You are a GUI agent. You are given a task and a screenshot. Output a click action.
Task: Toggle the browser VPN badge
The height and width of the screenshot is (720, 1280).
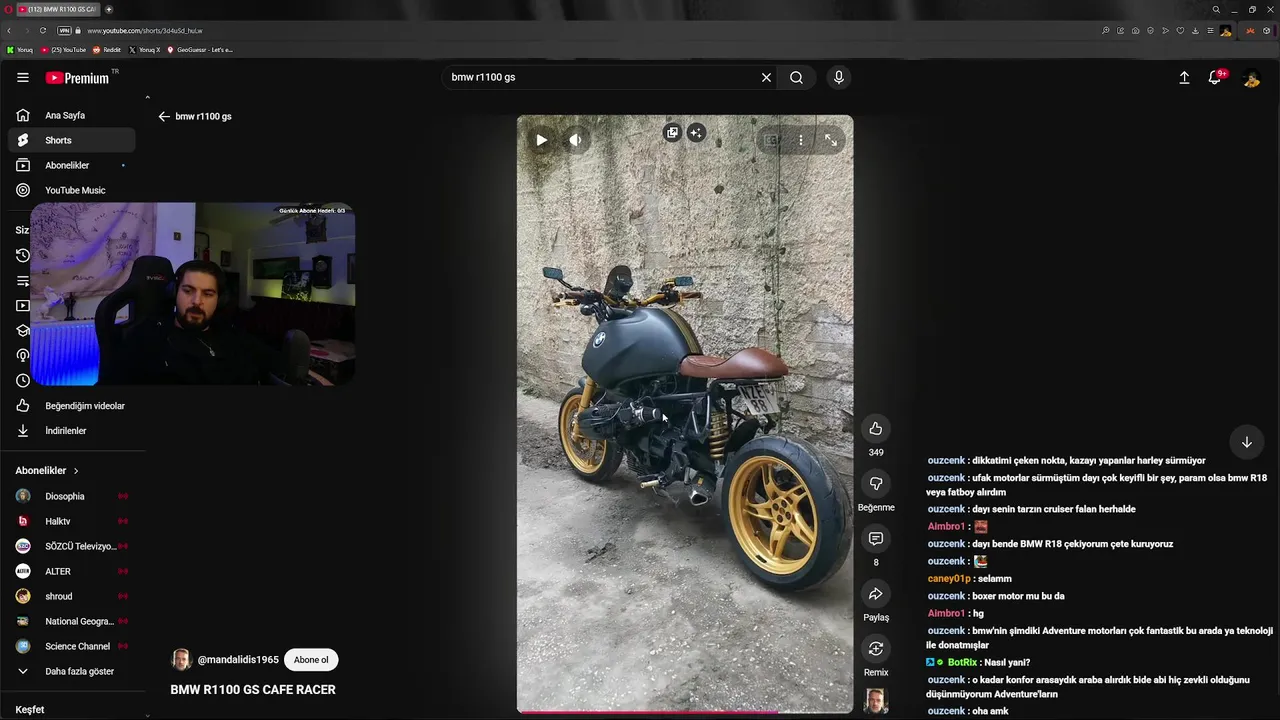[64, 31]
